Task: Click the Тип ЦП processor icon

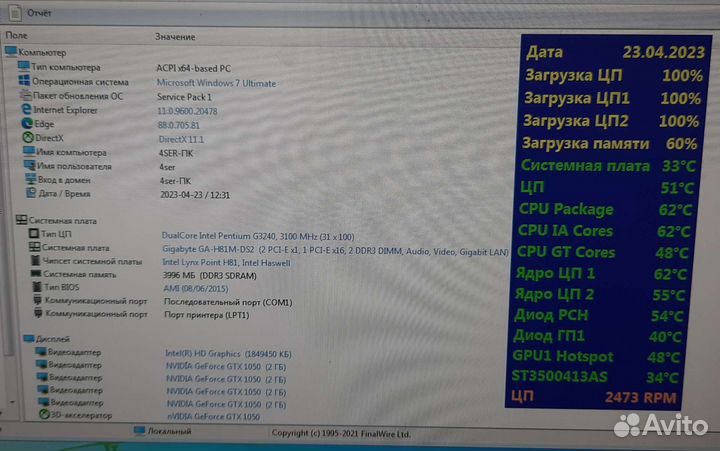Action: tap(35, 234)
